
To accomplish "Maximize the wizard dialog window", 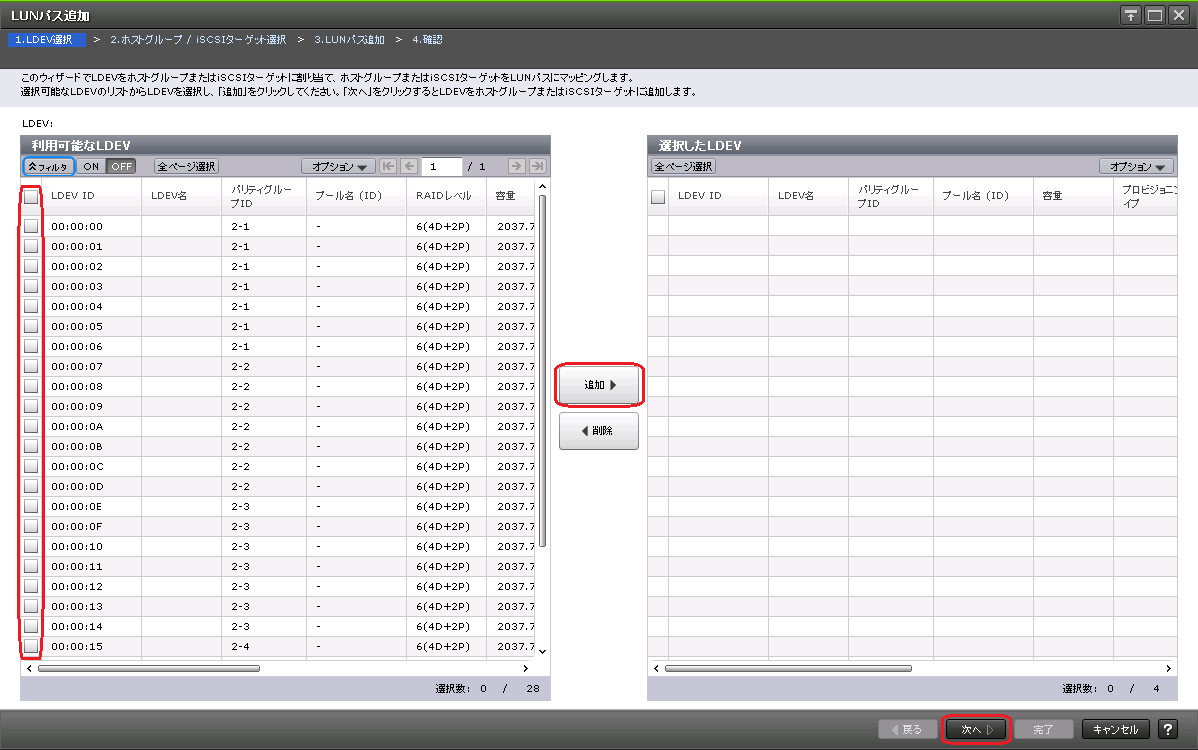I will pos(1155,15).
